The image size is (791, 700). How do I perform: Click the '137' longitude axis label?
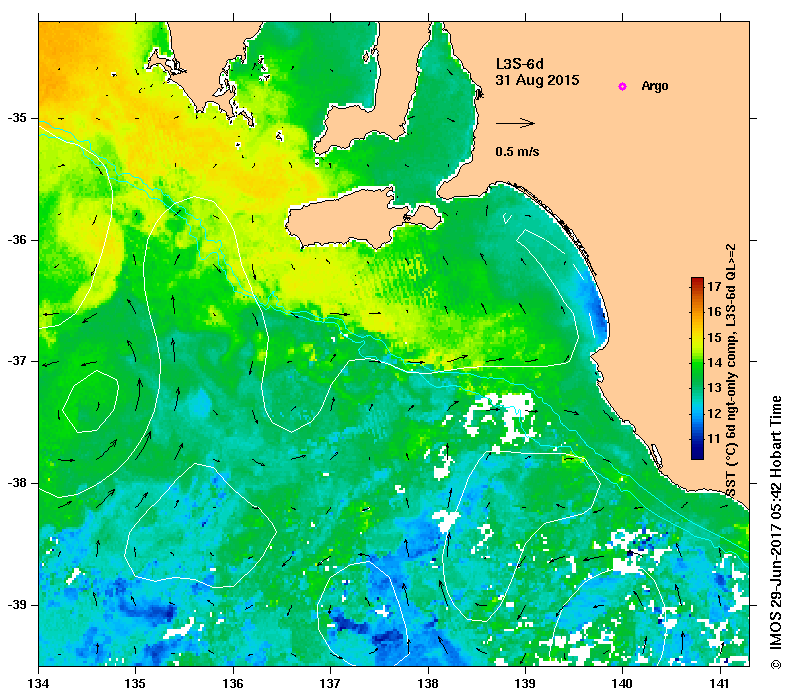coord(330,684)
